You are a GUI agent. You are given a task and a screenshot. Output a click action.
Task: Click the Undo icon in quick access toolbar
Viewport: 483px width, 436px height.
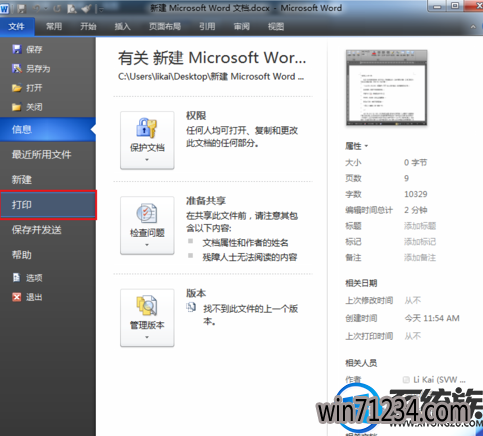[37, 9]
